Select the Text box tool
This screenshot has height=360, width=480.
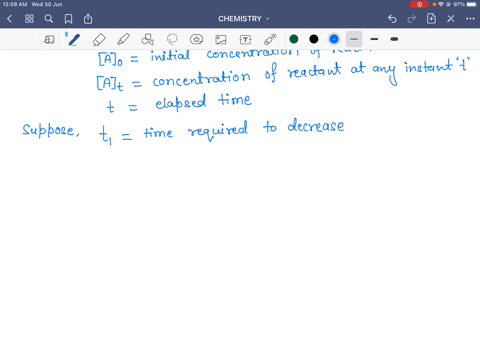pyautogui.click(x=245, y=39)
